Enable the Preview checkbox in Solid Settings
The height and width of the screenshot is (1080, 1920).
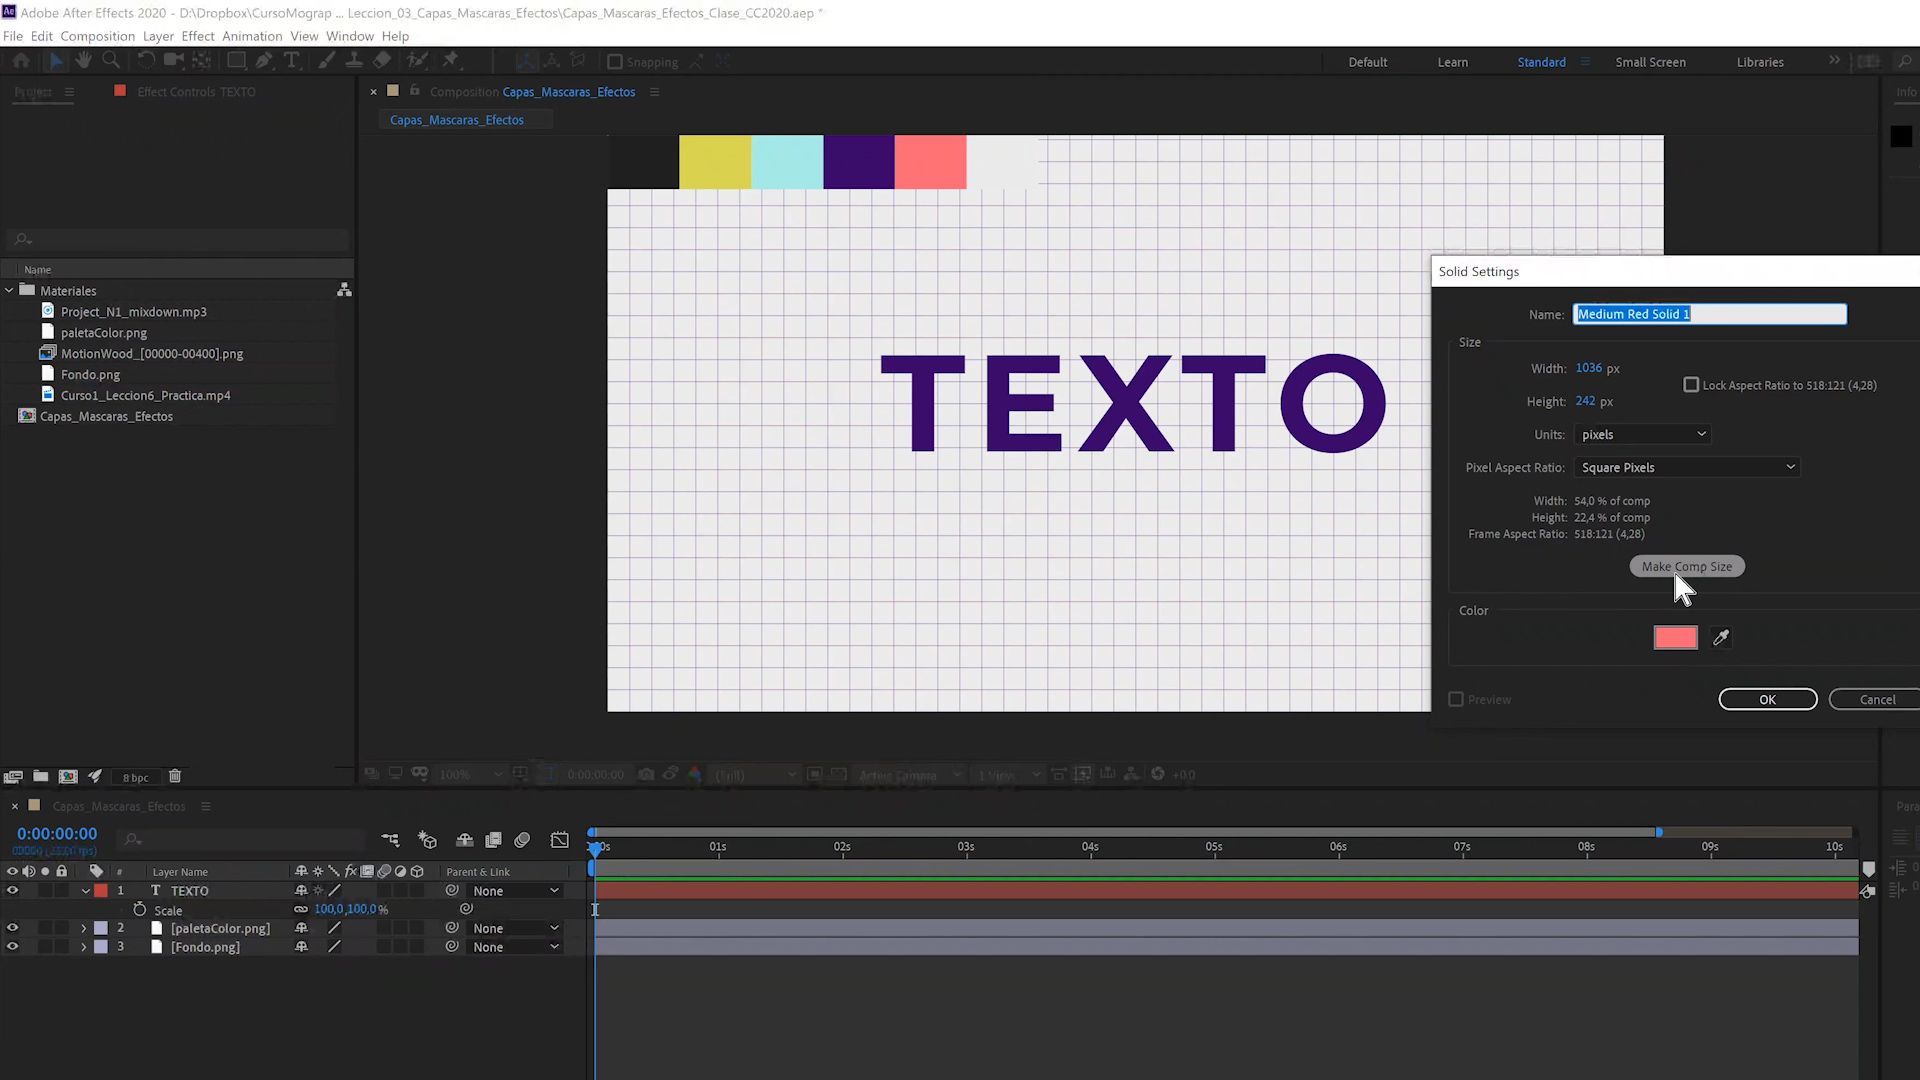[x=1456, y=700]
